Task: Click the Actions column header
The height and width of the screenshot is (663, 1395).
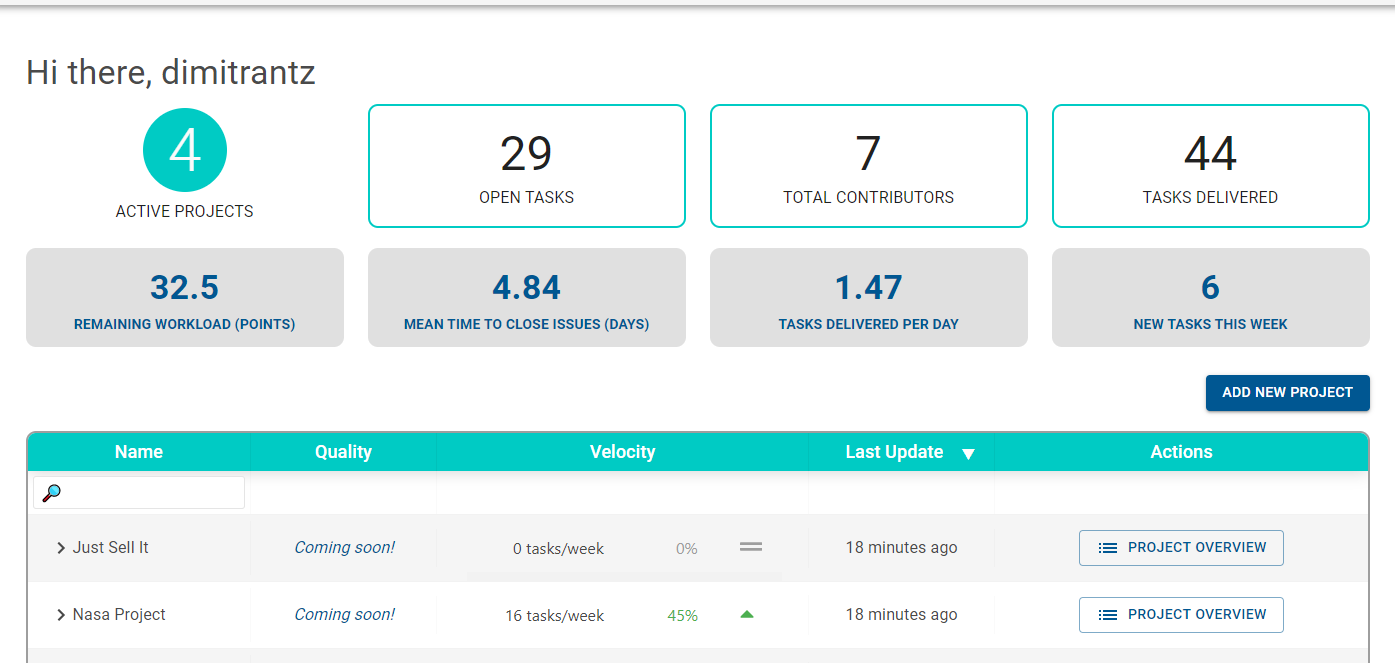Action: (x=1181, y=452)
